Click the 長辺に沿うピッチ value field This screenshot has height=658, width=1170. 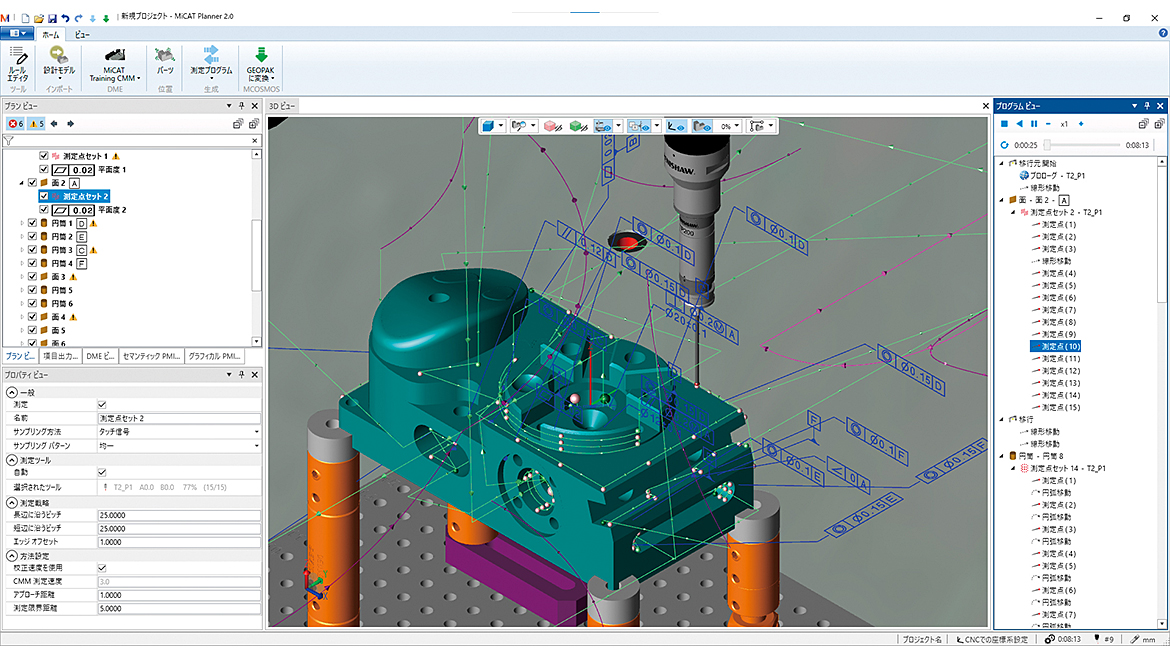coord(179,516)
